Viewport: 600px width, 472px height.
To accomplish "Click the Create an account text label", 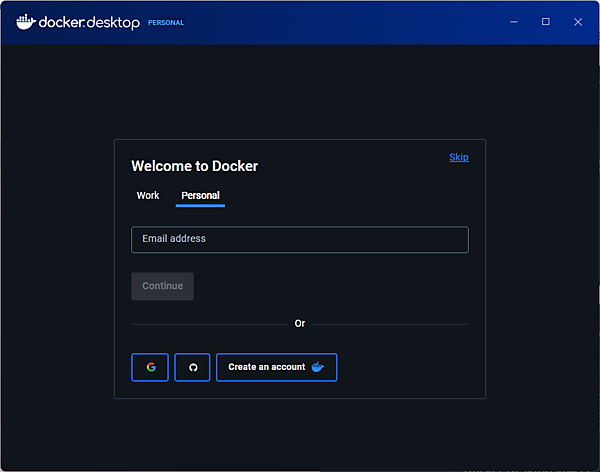I will (266, 367).
